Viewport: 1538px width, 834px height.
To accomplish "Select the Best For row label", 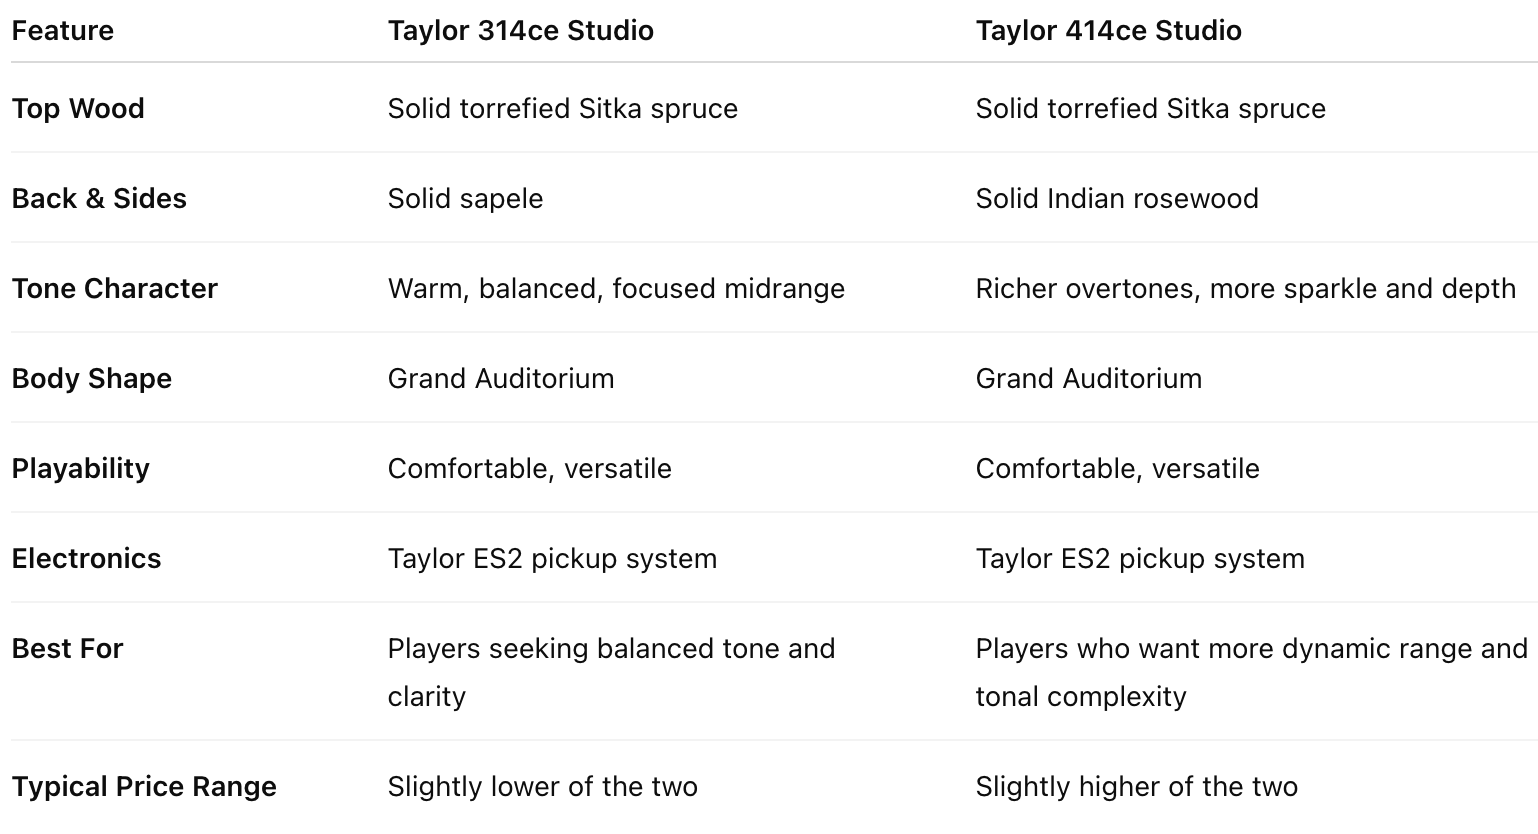I will pyautogui.click(x=67, y=649).
